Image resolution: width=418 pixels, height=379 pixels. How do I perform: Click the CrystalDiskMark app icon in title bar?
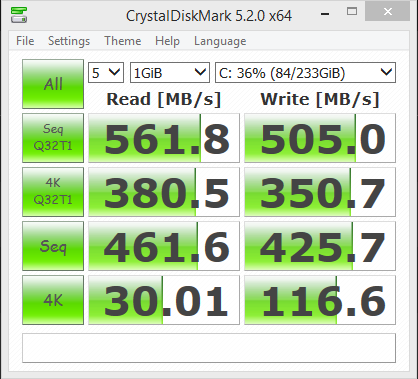pos(19,15)
